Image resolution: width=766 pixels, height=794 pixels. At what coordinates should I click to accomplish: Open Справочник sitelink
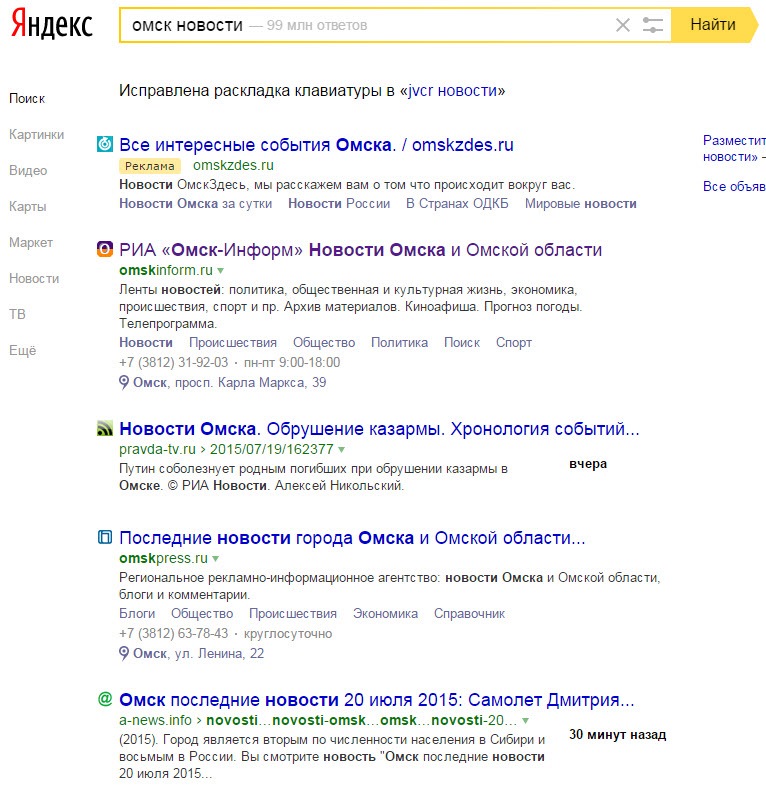(469, 614)
